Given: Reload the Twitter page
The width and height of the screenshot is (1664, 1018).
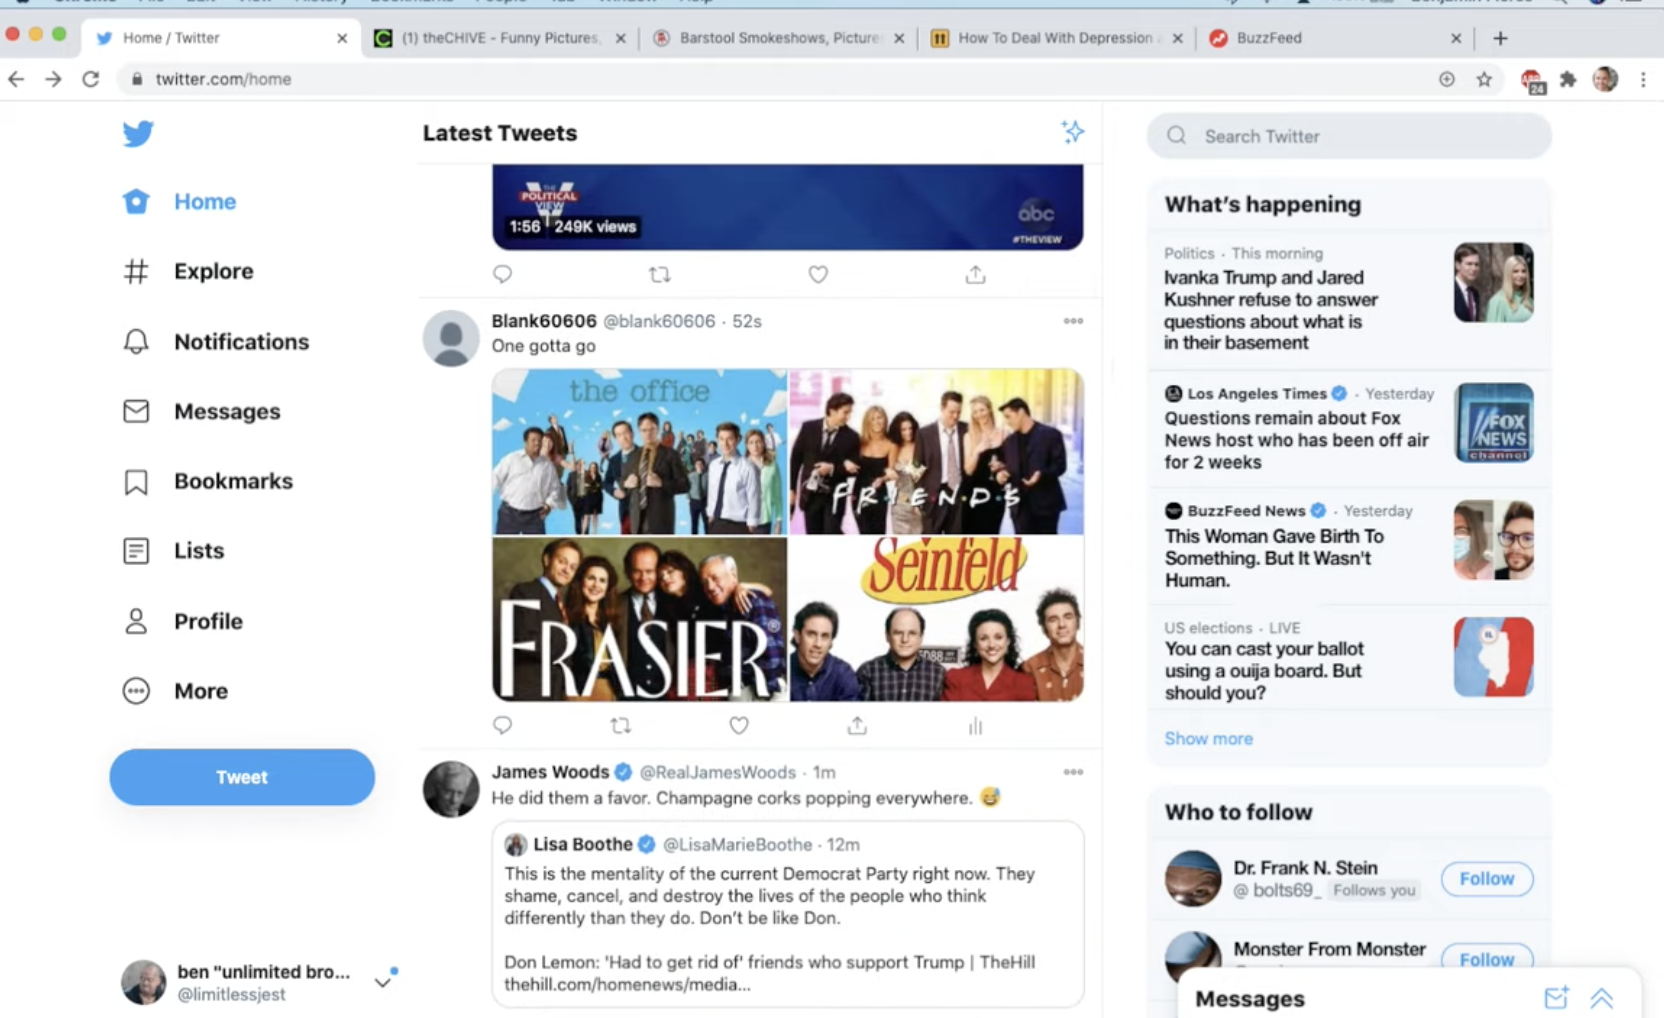Looking at the screenshot, I should (x=91, y=79).
